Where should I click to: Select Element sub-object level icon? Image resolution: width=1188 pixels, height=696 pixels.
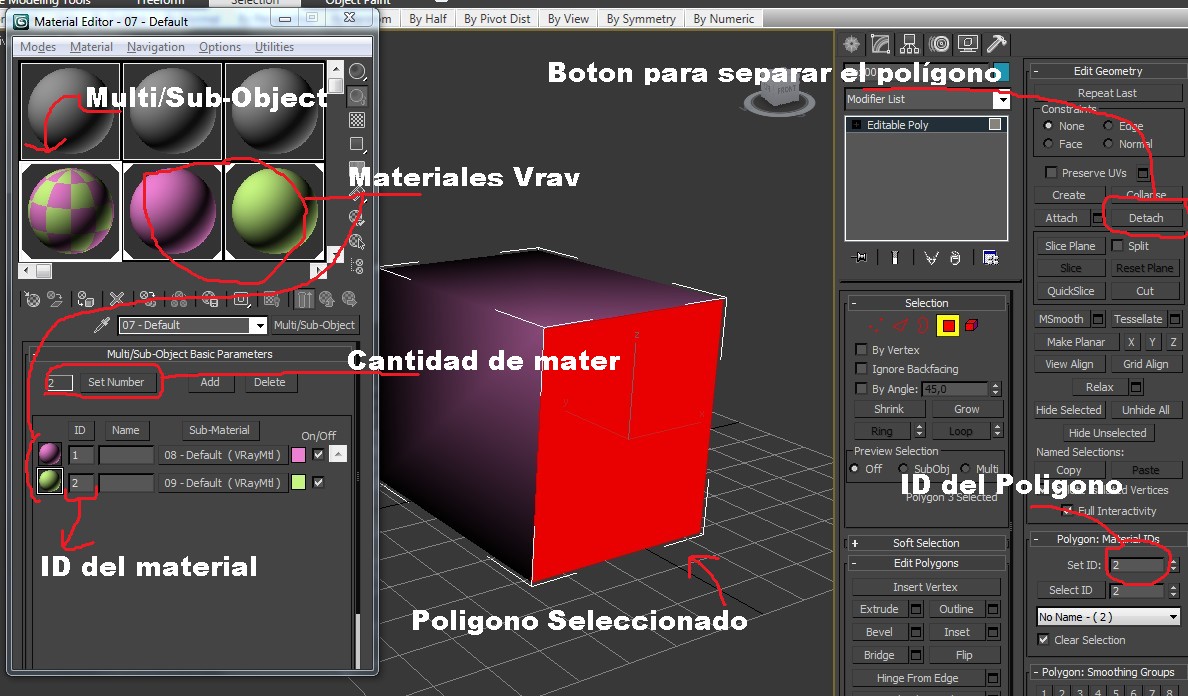[x=971, y=325]
